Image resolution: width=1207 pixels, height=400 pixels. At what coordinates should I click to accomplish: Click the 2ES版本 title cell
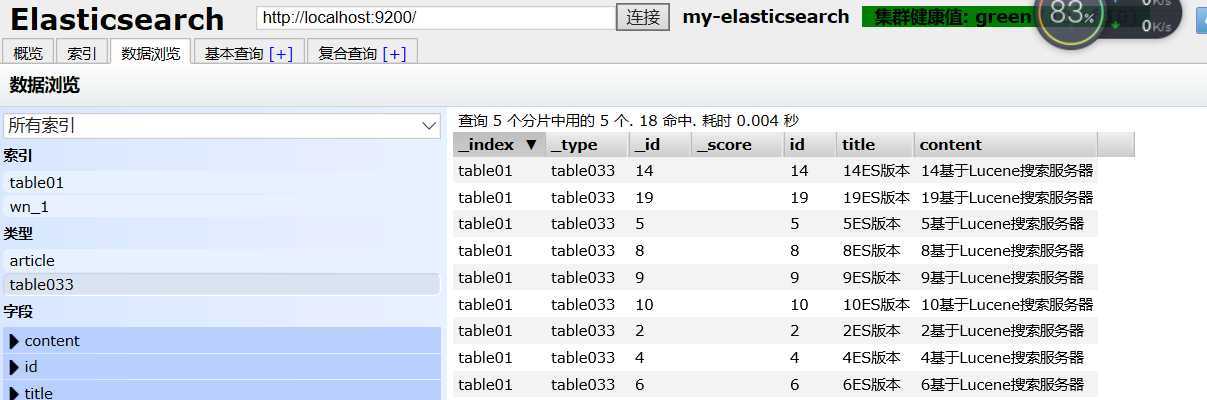click(x=875, y=331)
